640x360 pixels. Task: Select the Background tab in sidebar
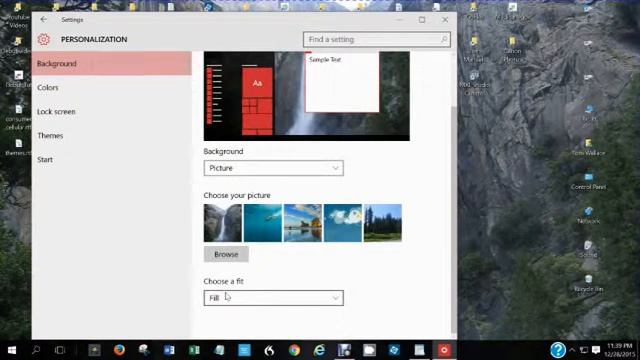tap(111, 64)
